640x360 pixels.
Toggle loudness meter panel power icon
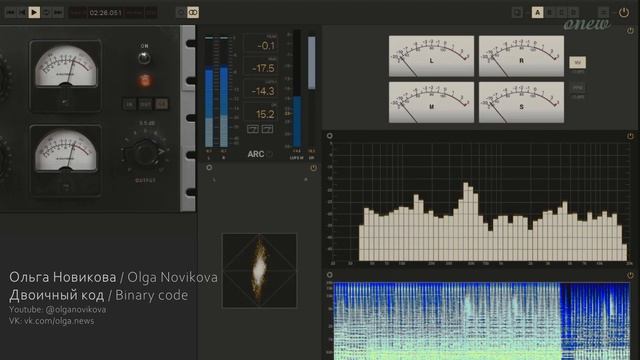[313, 168]
